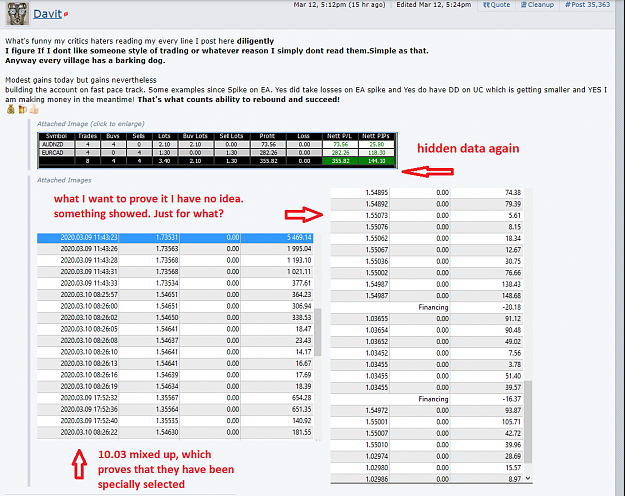Click the Nett P/L column header
Screen dimensions: 625x496
pos(340,136)
